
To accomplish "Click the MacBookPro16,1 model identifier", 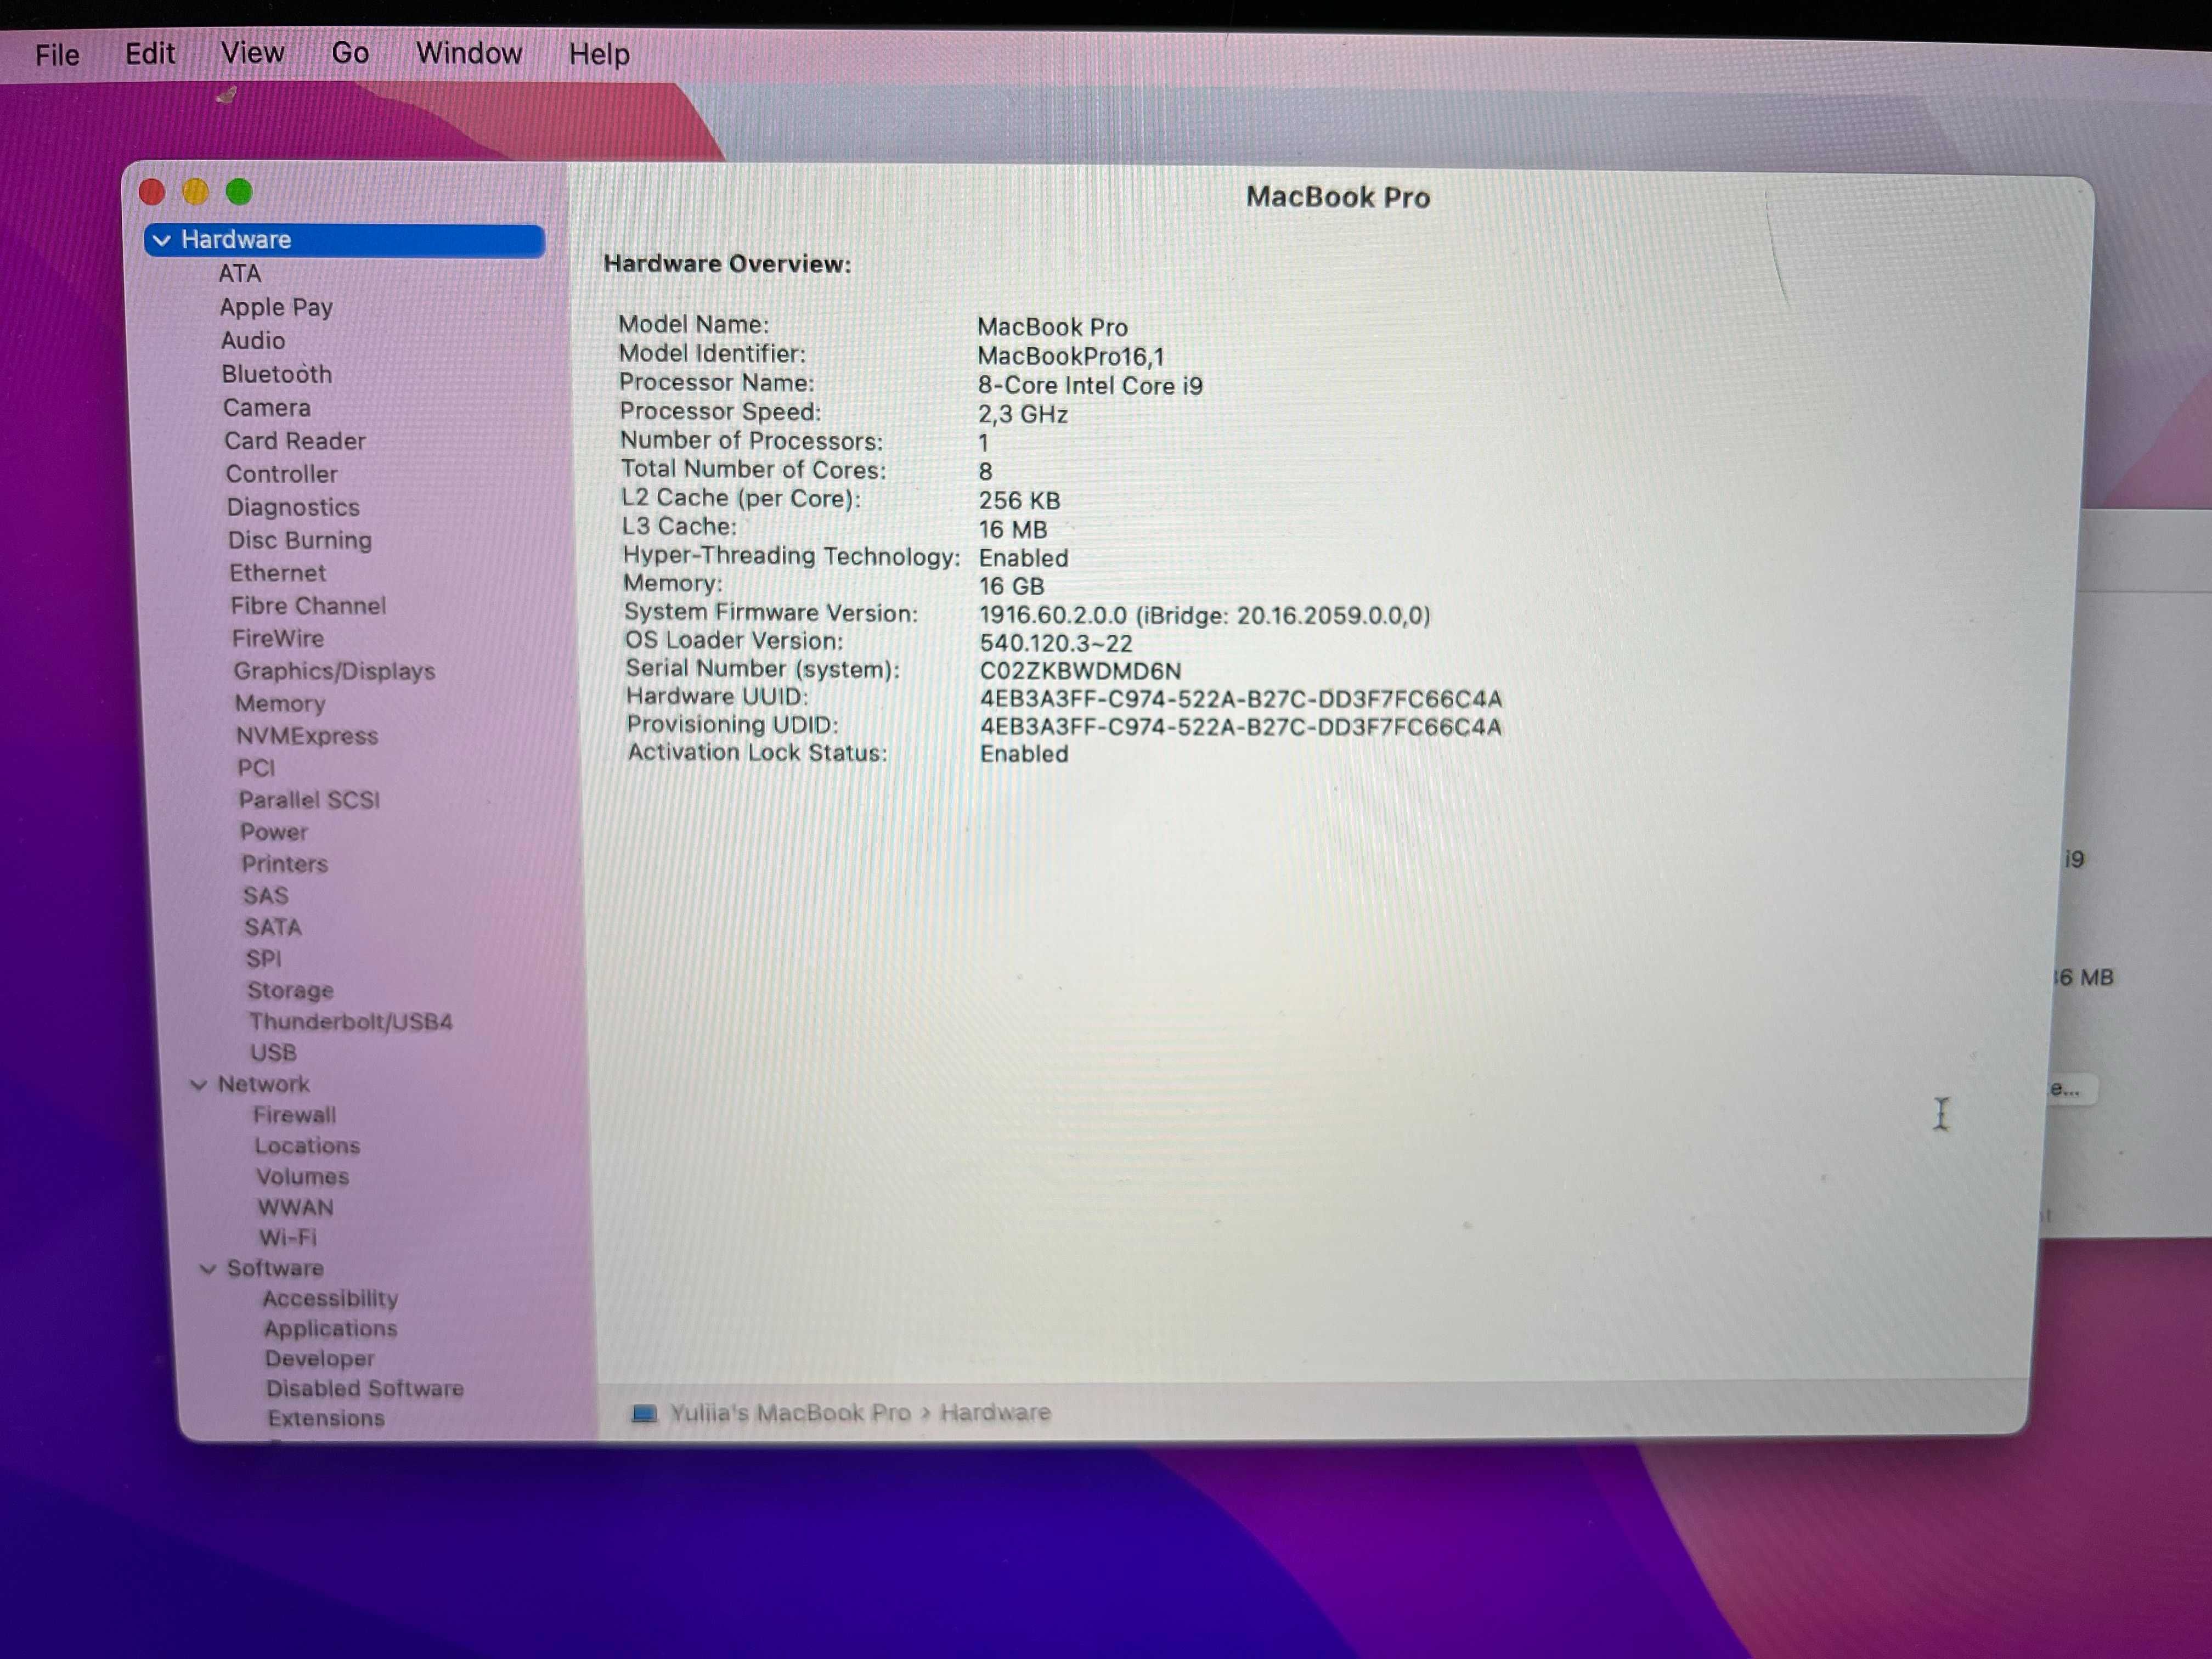I will coord(1070,356).
